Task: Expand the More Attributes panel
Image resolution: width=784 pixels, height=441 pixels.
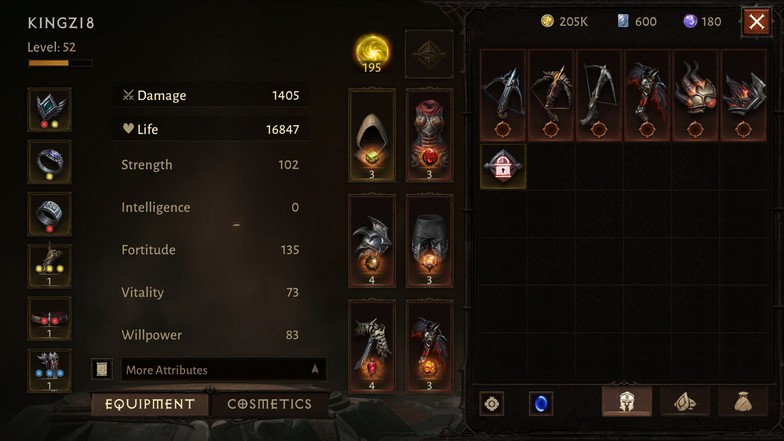Action: [224, 370]
